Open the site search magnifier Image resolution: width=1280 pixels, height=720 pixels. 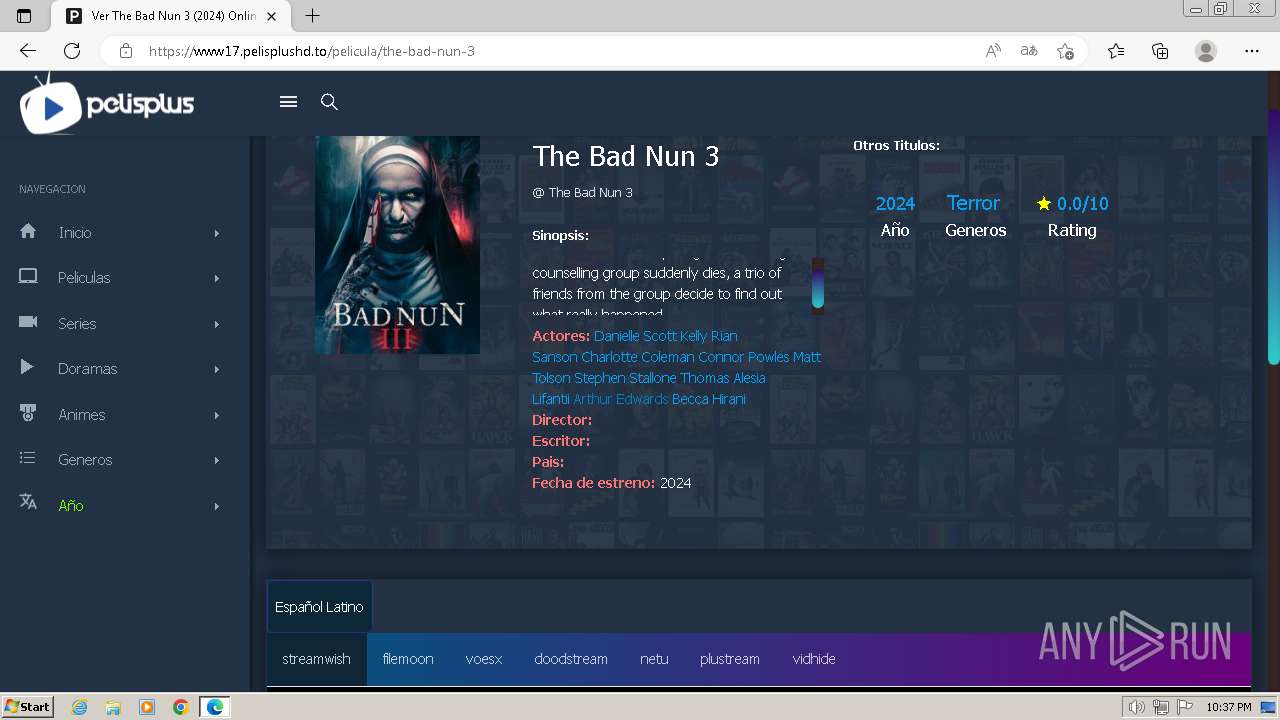point(329,102)
